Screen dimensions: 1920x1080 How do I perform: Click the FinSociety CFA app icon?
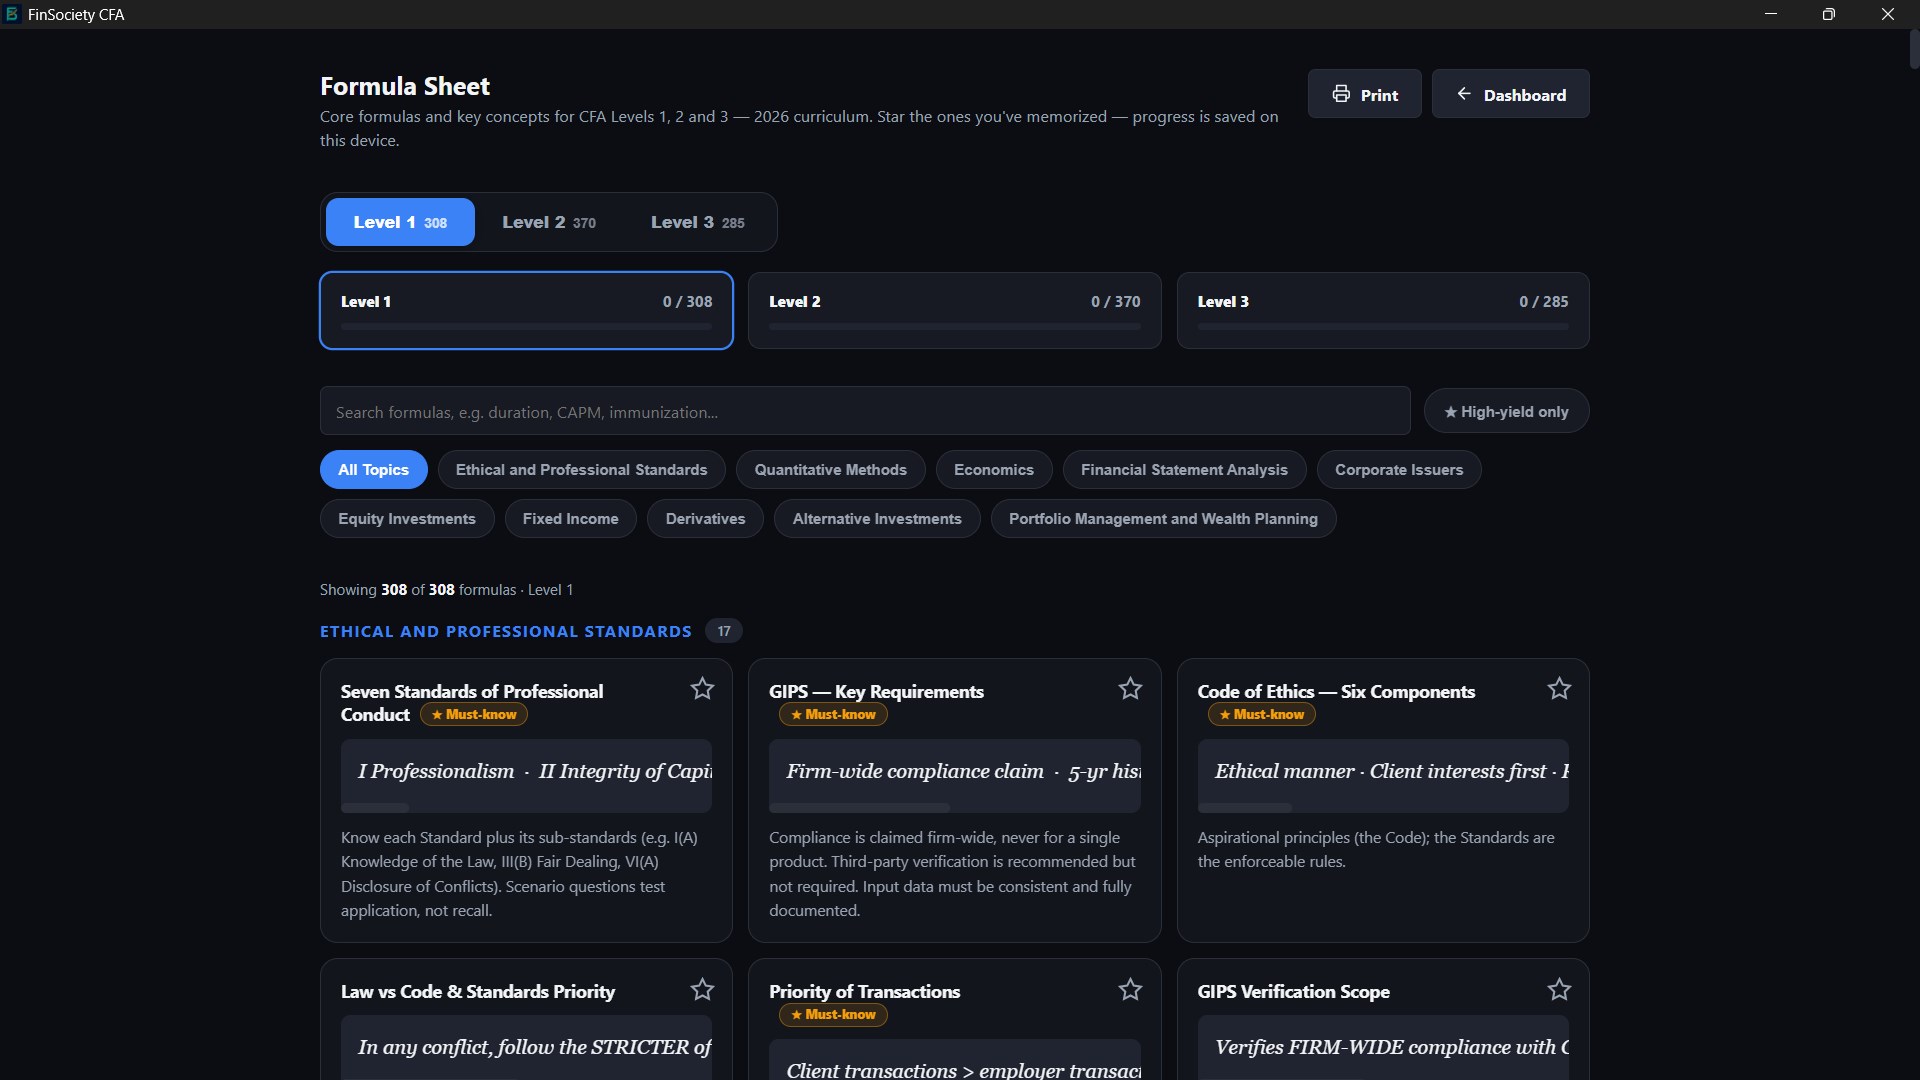tap(12, 14)
